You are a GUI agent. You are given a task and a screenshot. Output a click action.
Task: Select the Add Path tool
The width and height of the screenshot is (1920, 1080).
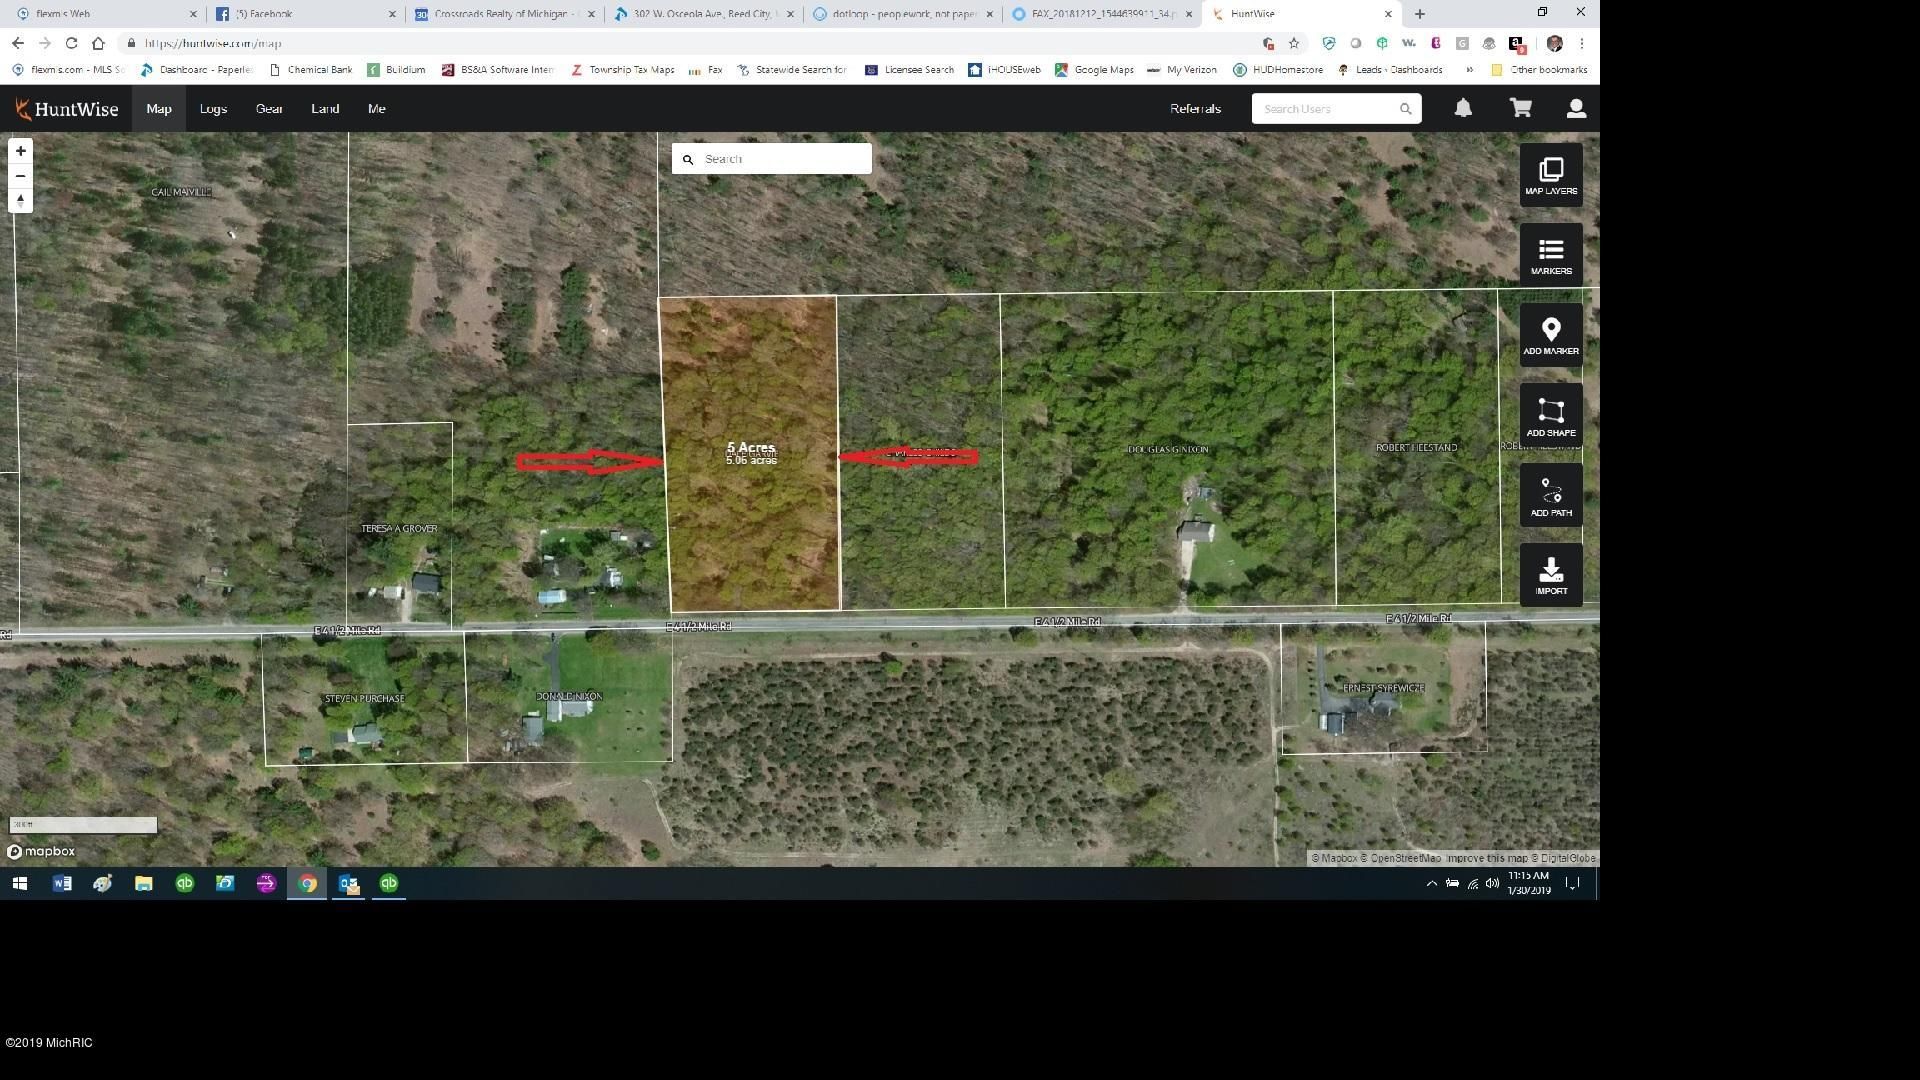click(x=1551, y=494)
